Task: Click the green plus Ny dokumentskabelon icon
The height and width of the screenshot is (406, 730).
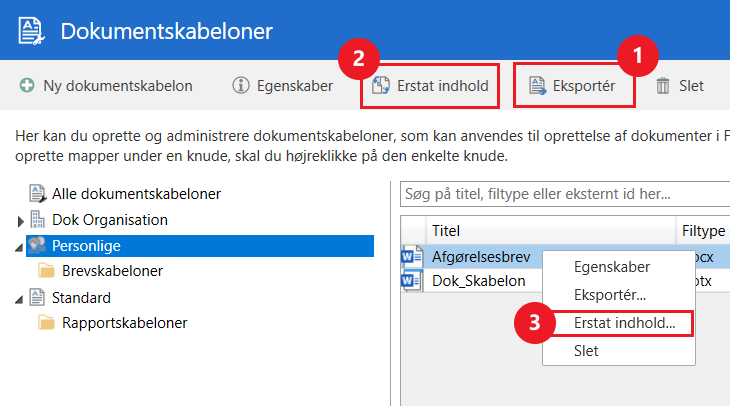Action: [x=27, y=86]
